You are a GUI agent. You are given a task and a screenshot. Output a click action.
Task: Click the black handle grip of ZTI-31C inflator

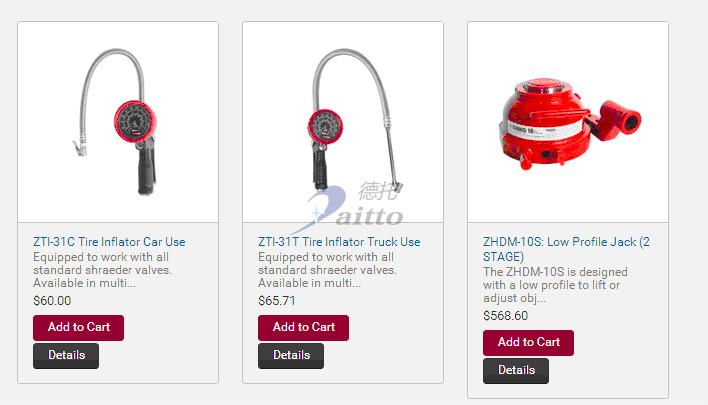[146, 170]
